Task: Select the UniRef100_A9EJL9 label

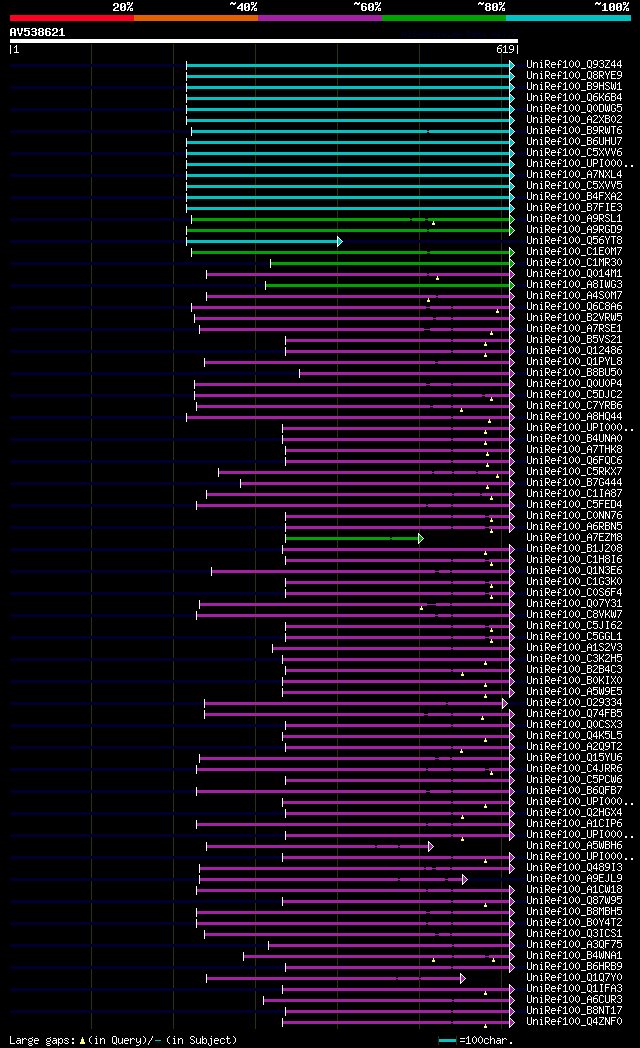Action: [574, 880]
